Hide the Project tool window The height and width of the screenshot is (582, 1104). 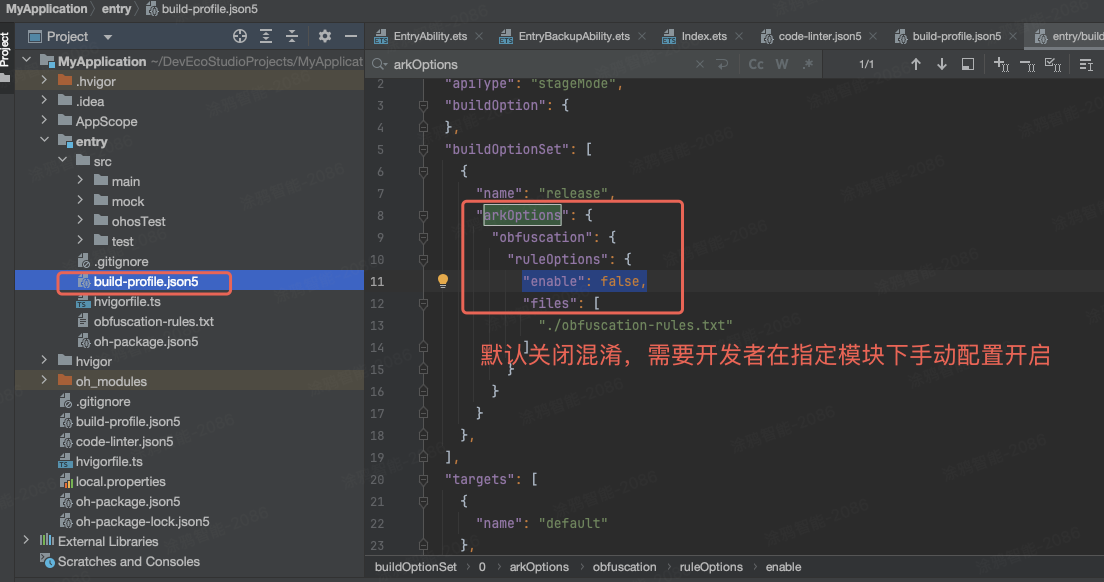(351, 37)
